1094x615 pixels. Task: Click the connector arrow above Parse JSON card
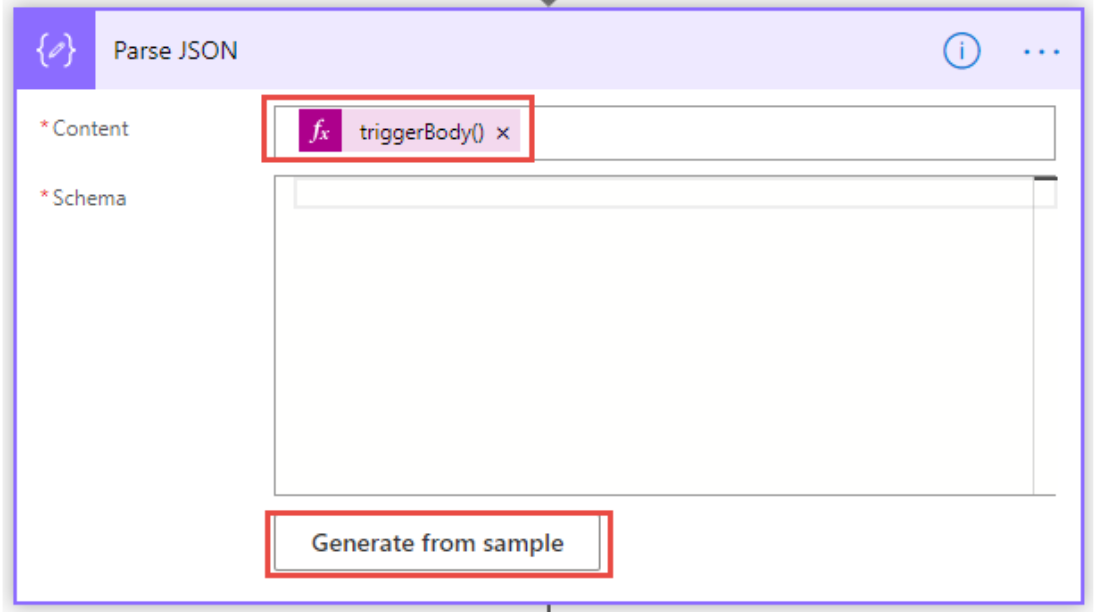point(548,3)
